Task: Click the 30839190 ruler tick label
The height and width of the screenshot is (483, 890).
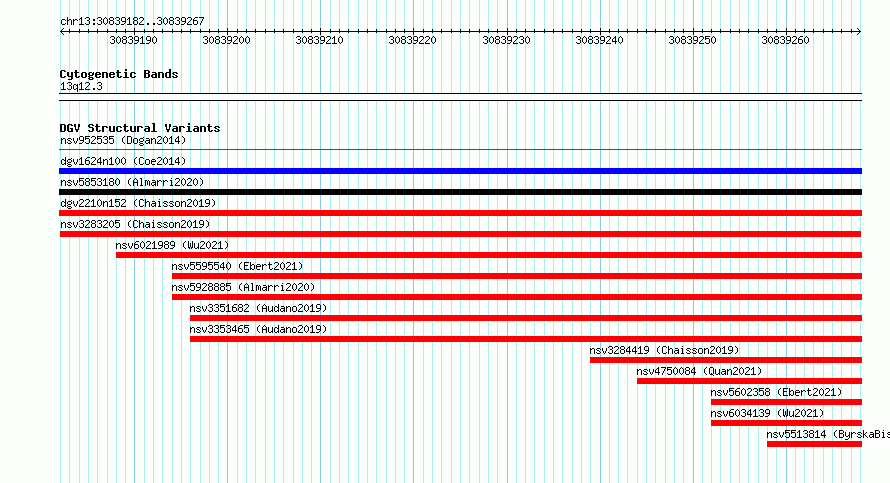Action: tap(133, 40)
